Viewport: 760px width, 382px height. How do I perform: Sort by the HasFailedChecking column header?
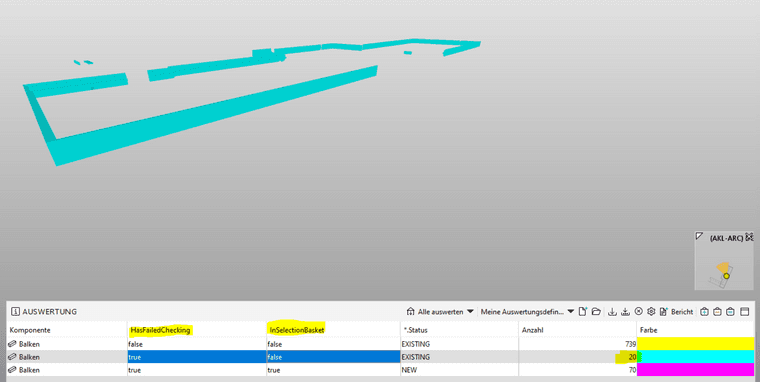pos(197,330)
